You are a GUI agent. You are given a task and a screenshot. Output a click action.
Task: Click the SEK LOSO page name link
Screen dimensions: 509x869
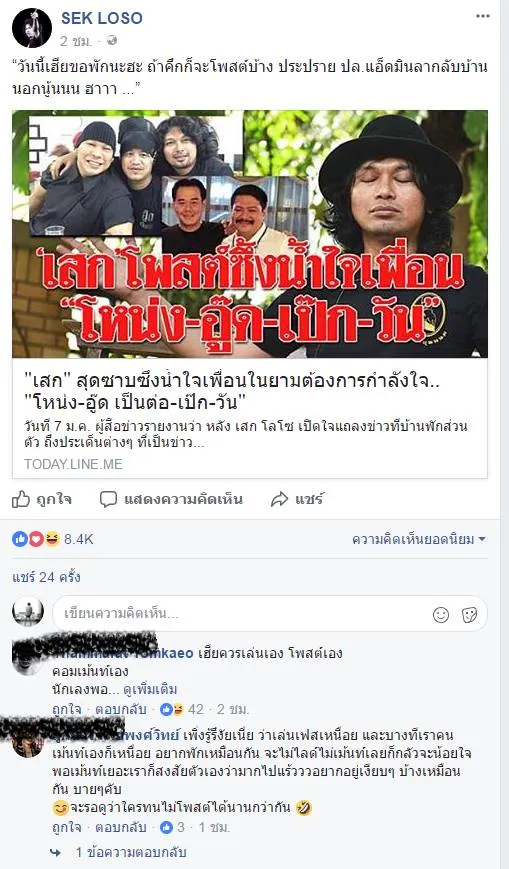[x=101, y=18]
